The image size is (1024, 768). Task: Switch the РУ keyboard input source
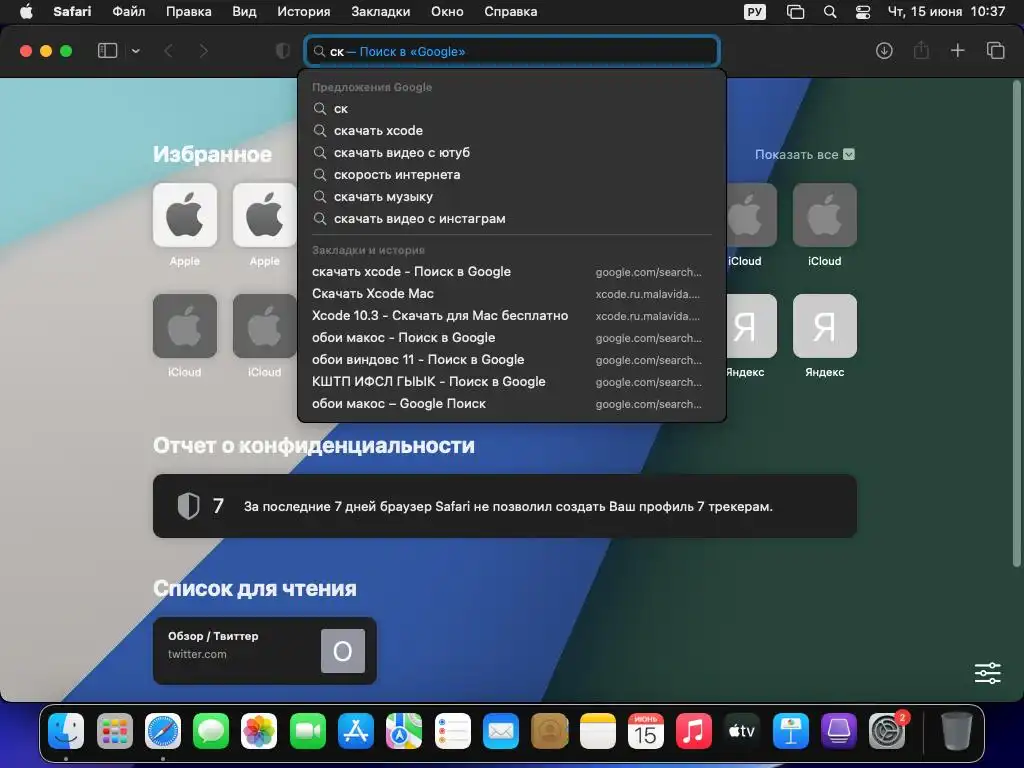pos(755,12)
